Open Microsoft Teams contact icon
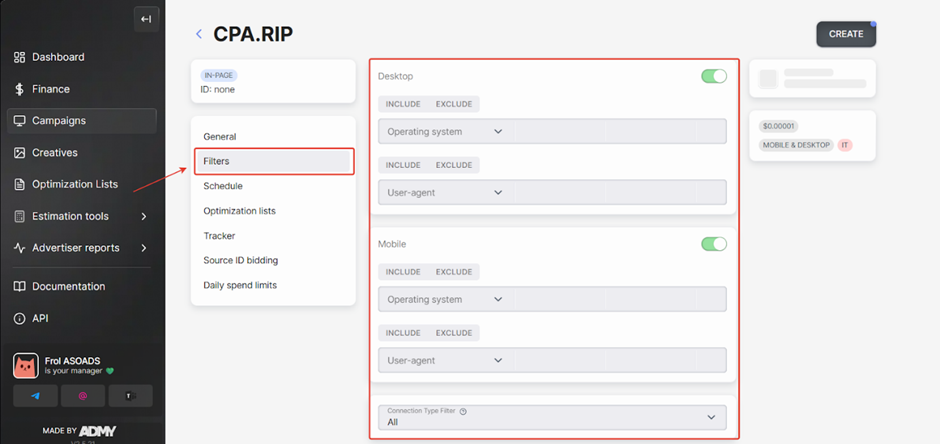Screen dimensions: 940x444 (129, 396)
